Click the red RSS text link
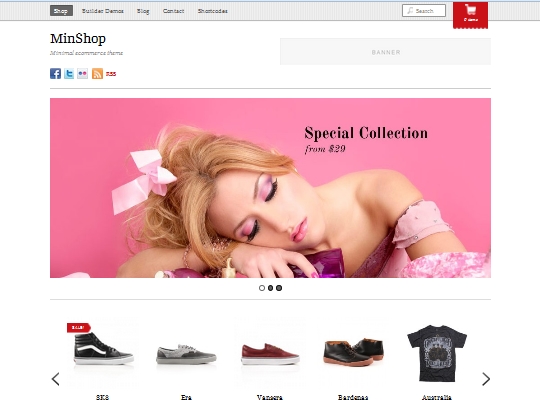Viewport: 540px width, 400px height. click(x=111, y=74)
